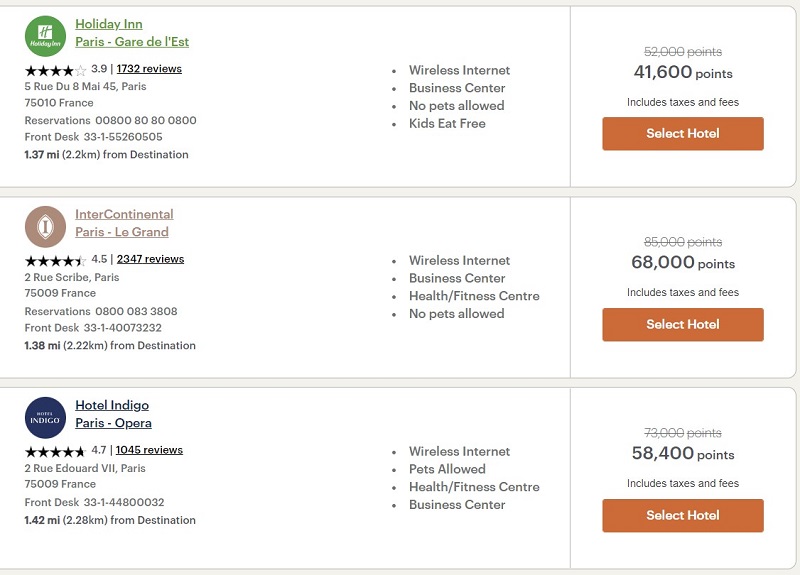
Task: Click InterContinental 4.5 star rating icons
Action: [x=56, y=261]
